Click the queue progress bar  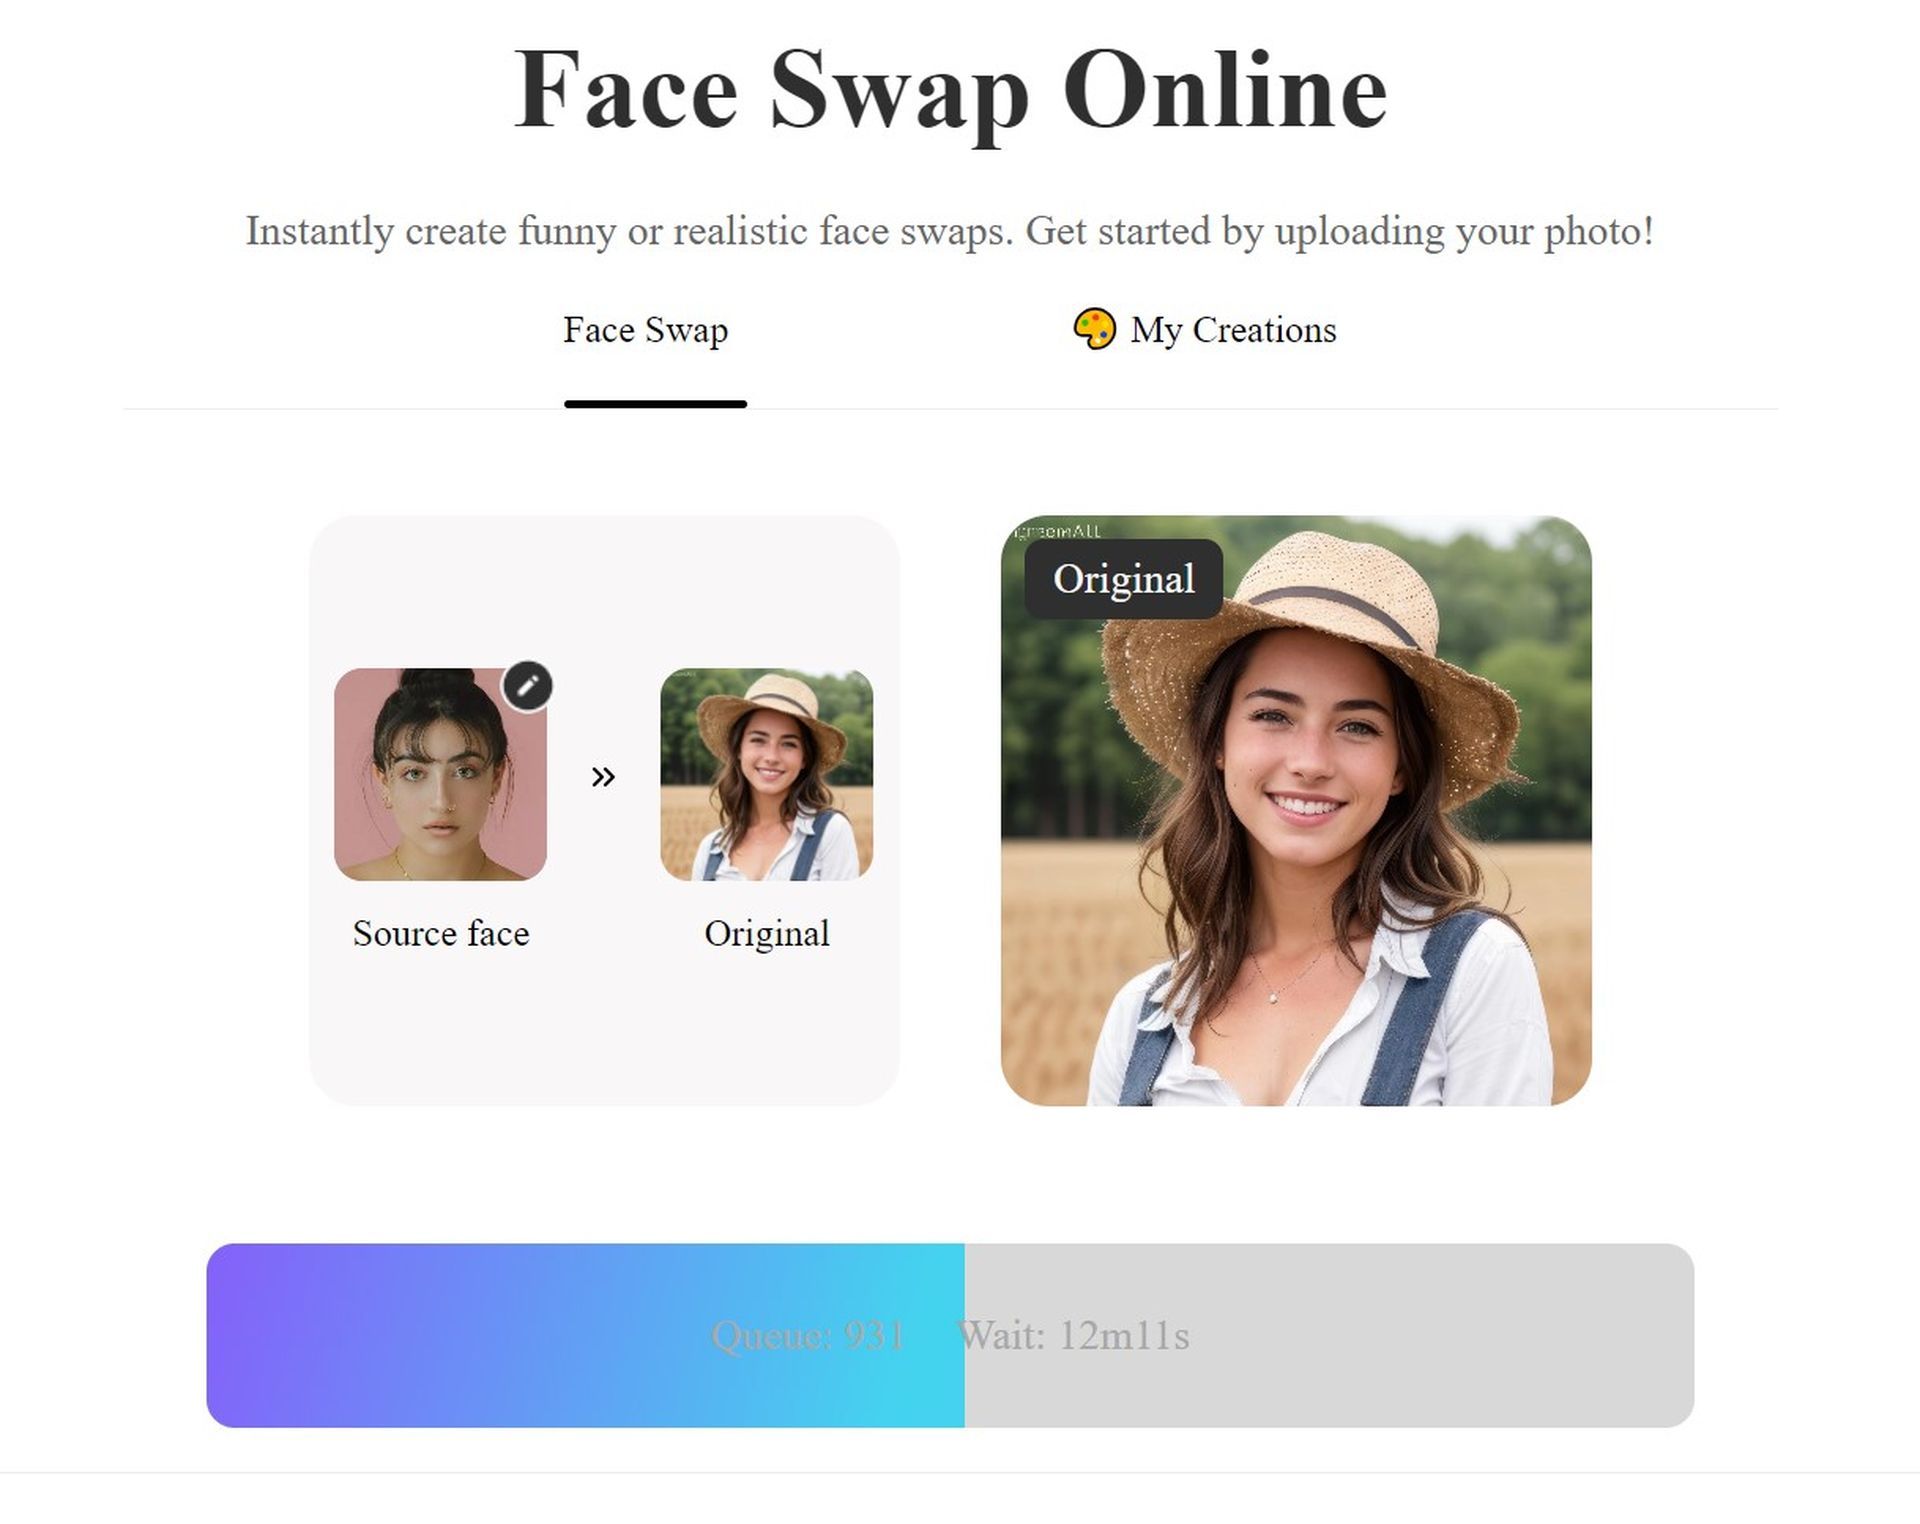950,1335
